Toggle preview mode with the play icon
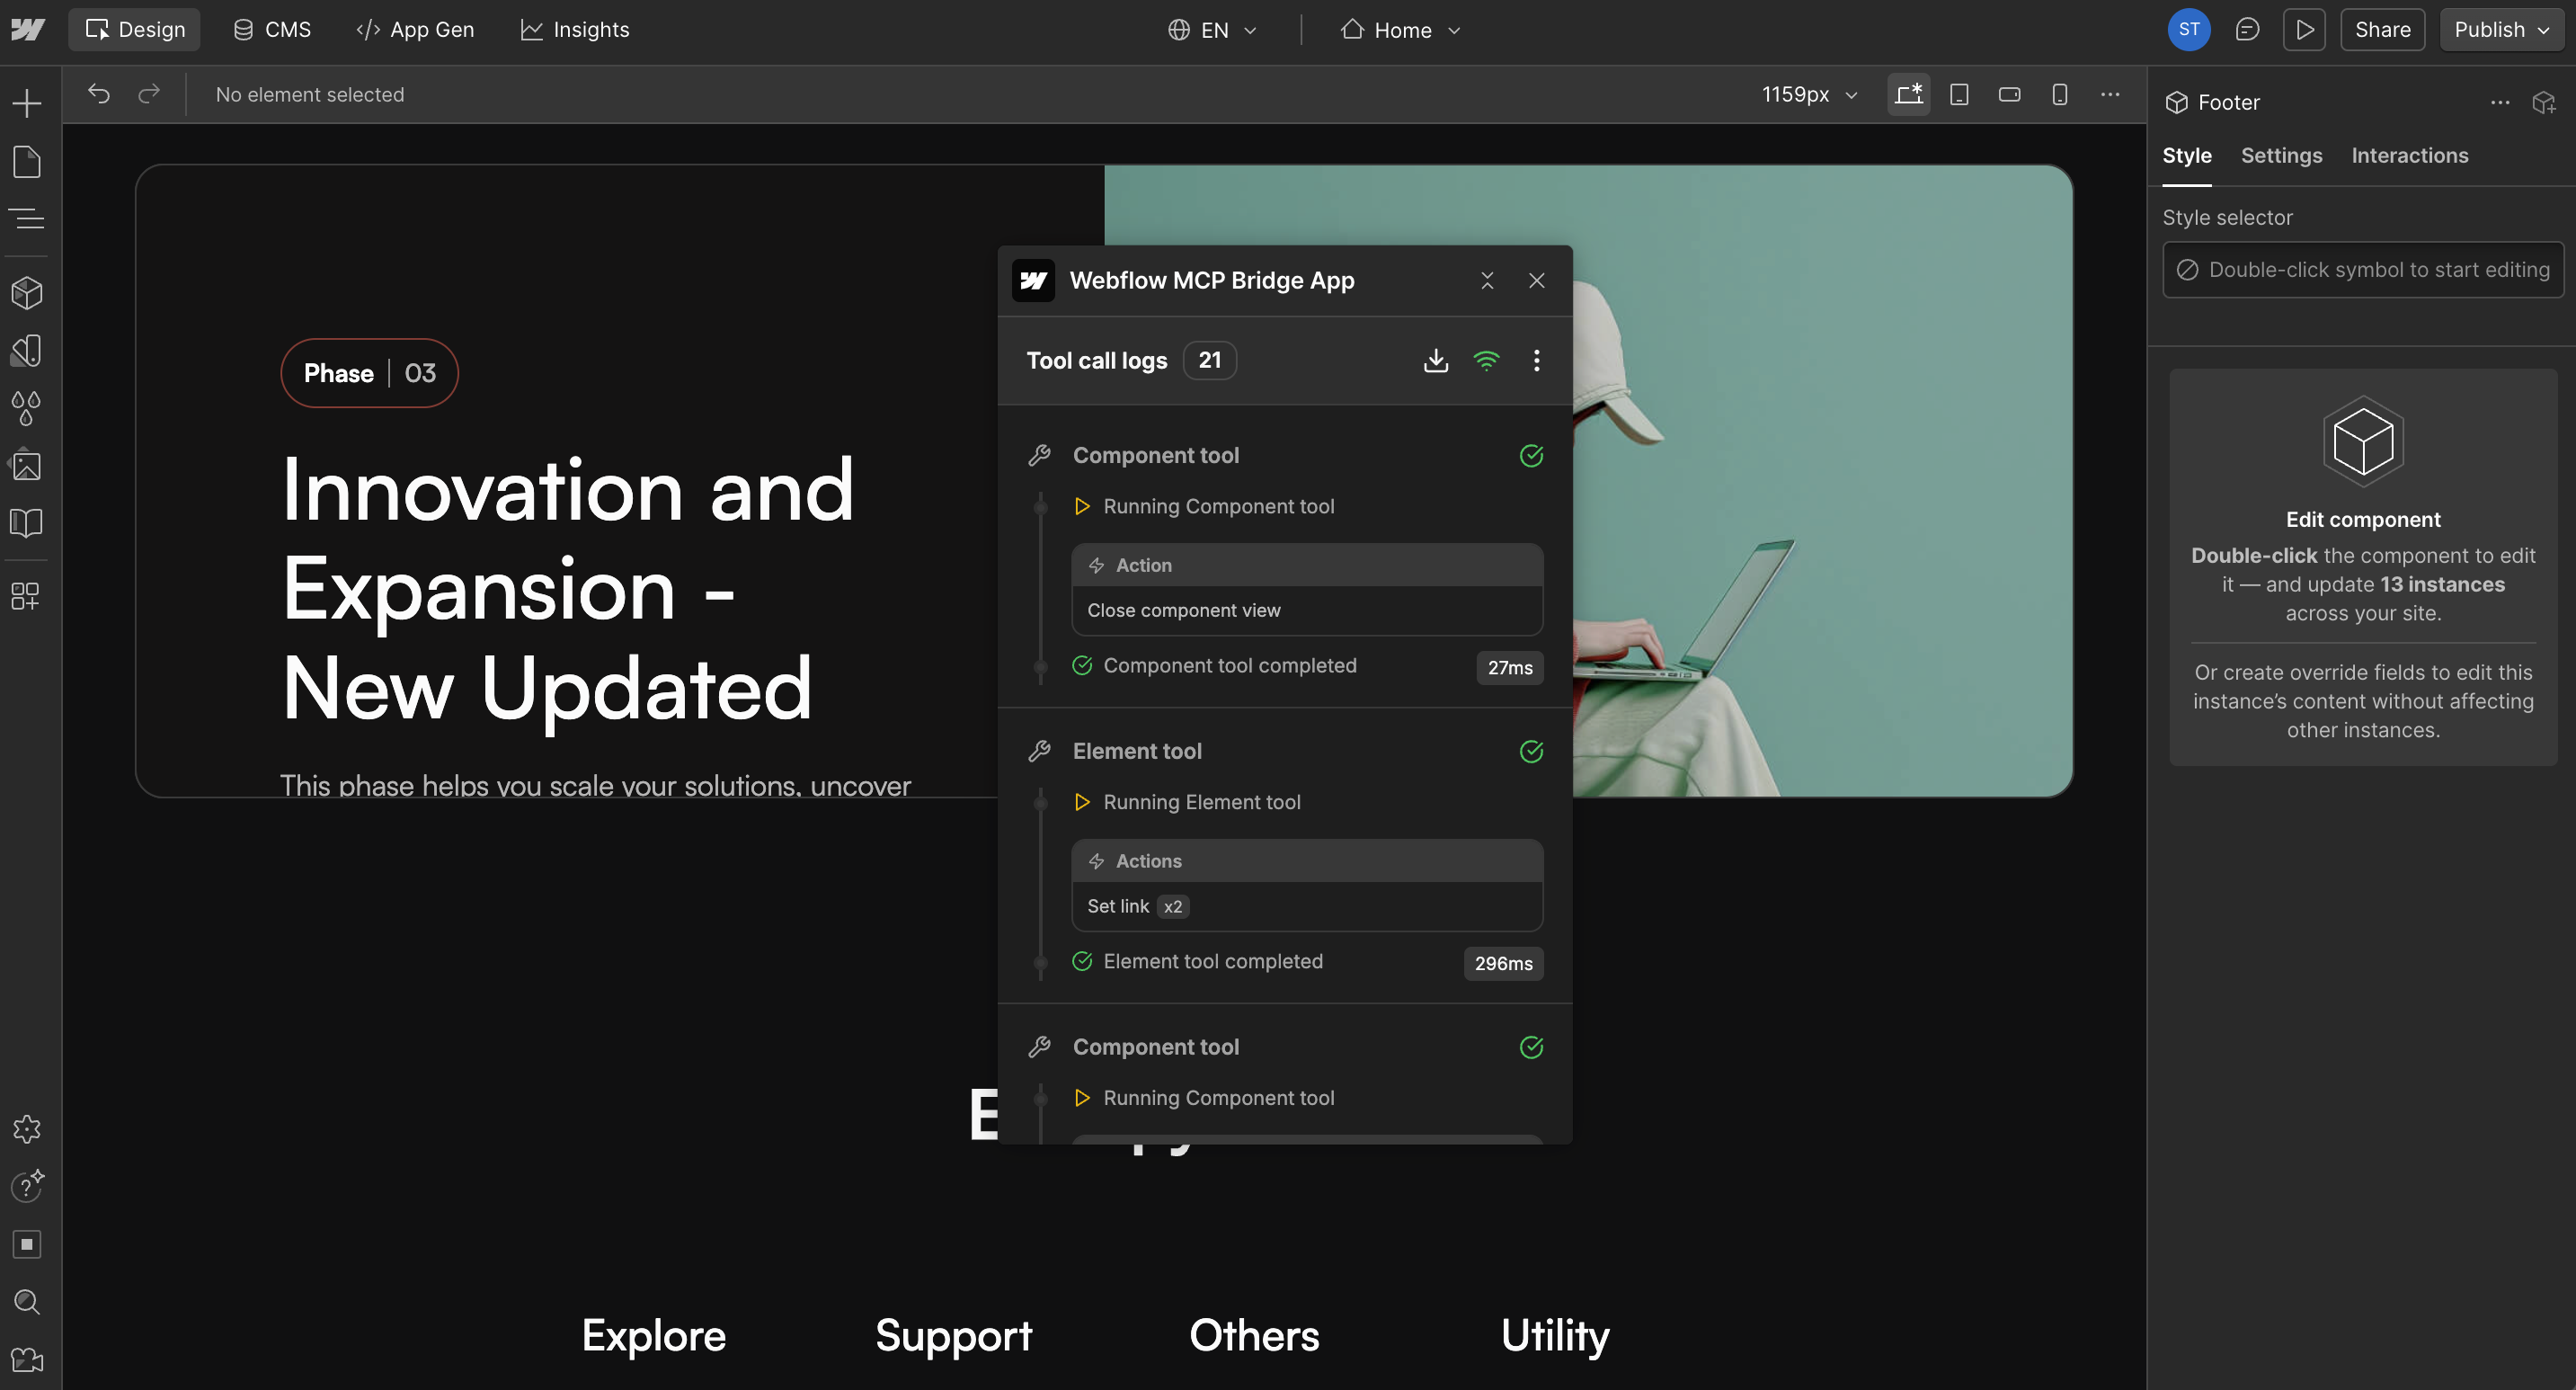The height and width of the screenshot is (1390, 2576). [x=2304, y=29]
